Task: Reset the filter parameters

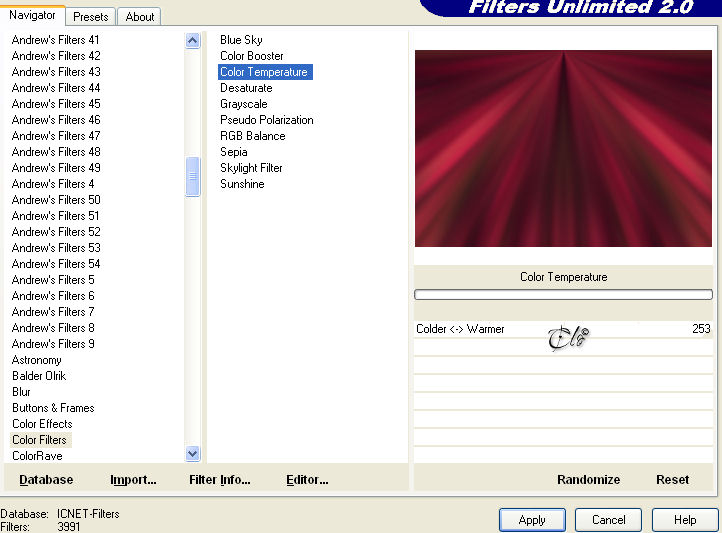Action: tap(672, 480)
